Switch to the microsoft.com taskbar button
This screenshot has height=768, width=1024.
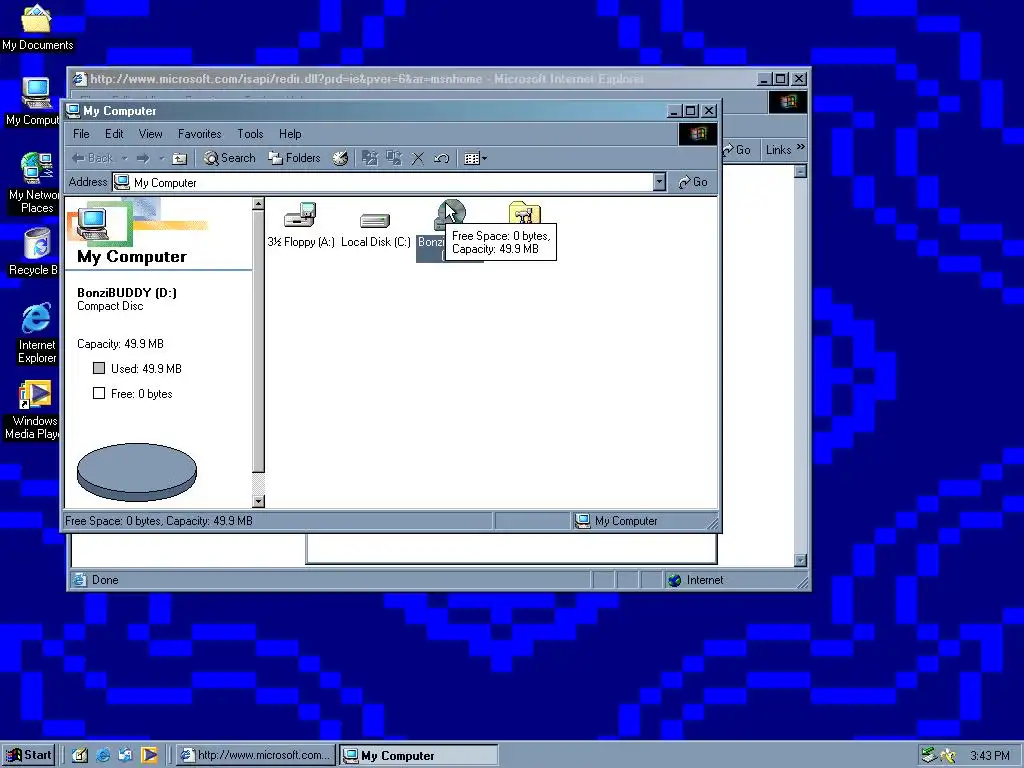point(256,755)
